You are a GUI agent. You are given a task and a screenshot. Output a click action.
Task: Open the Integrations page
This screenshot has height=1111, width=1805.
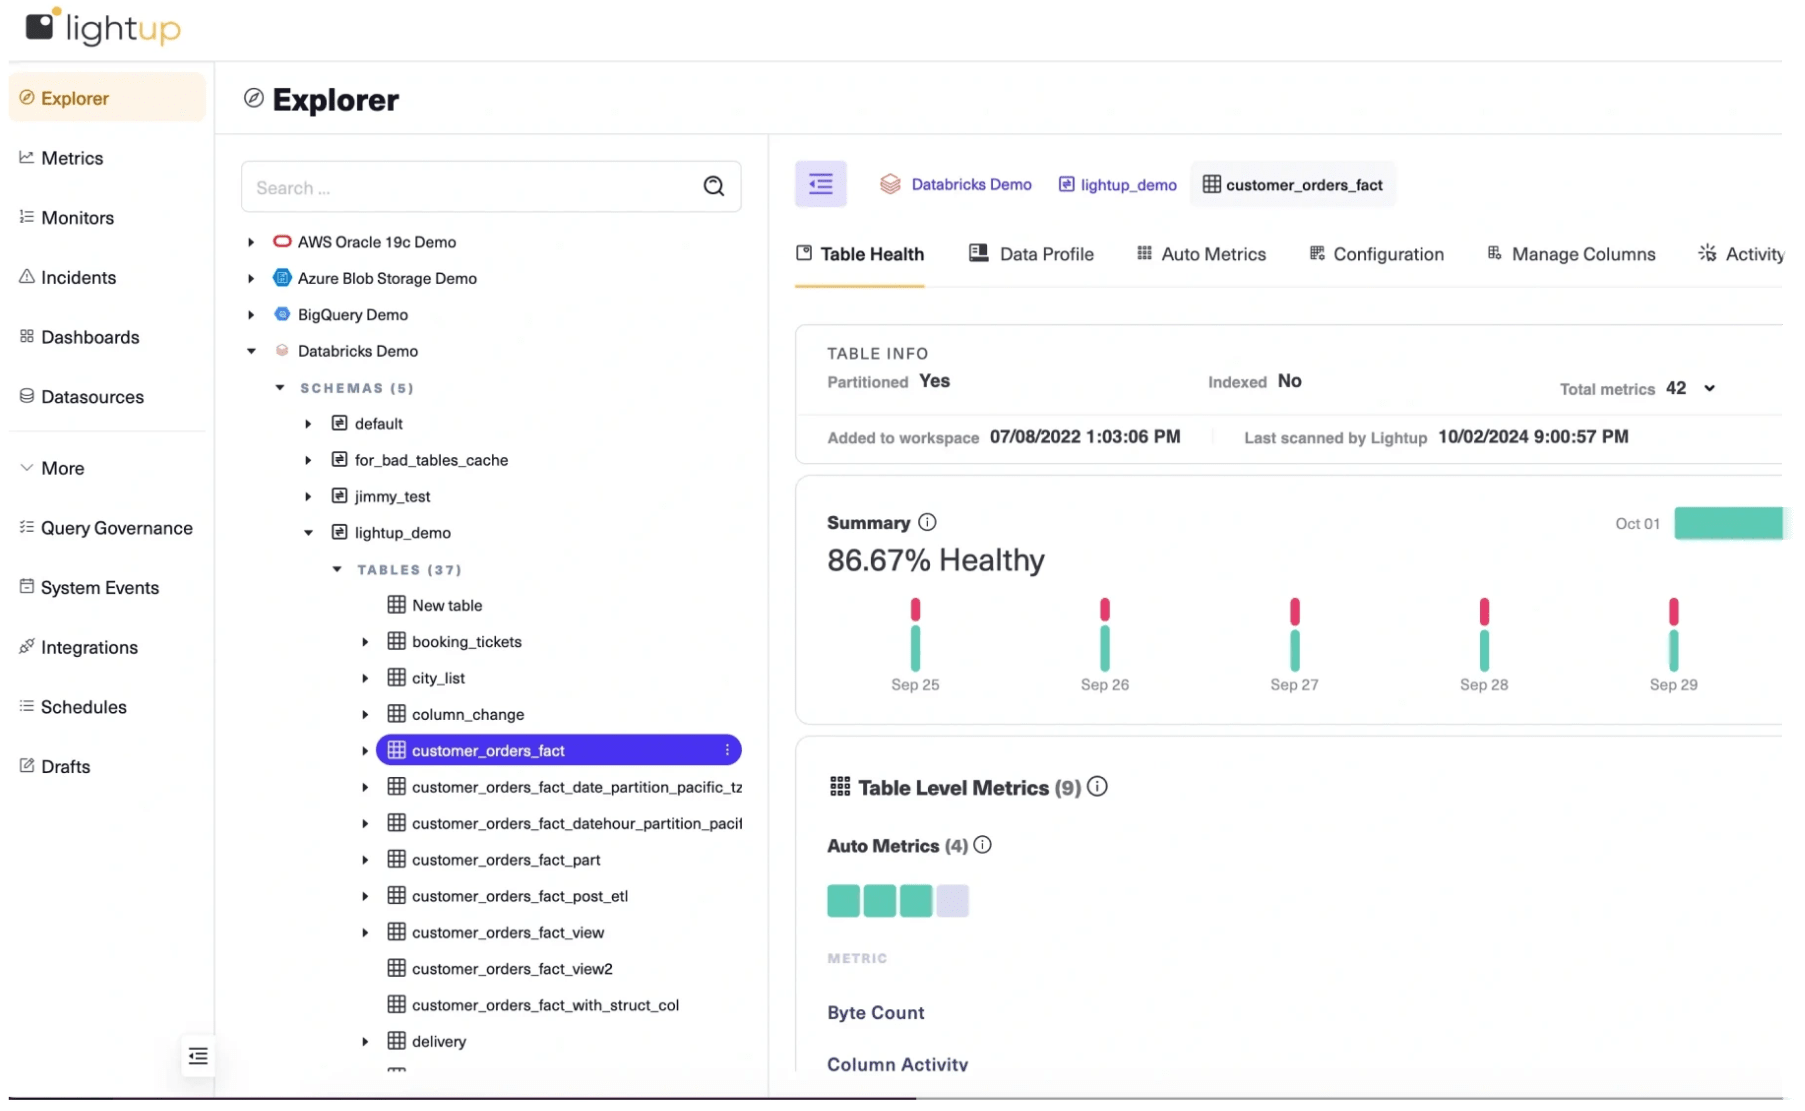pos(89,647)
